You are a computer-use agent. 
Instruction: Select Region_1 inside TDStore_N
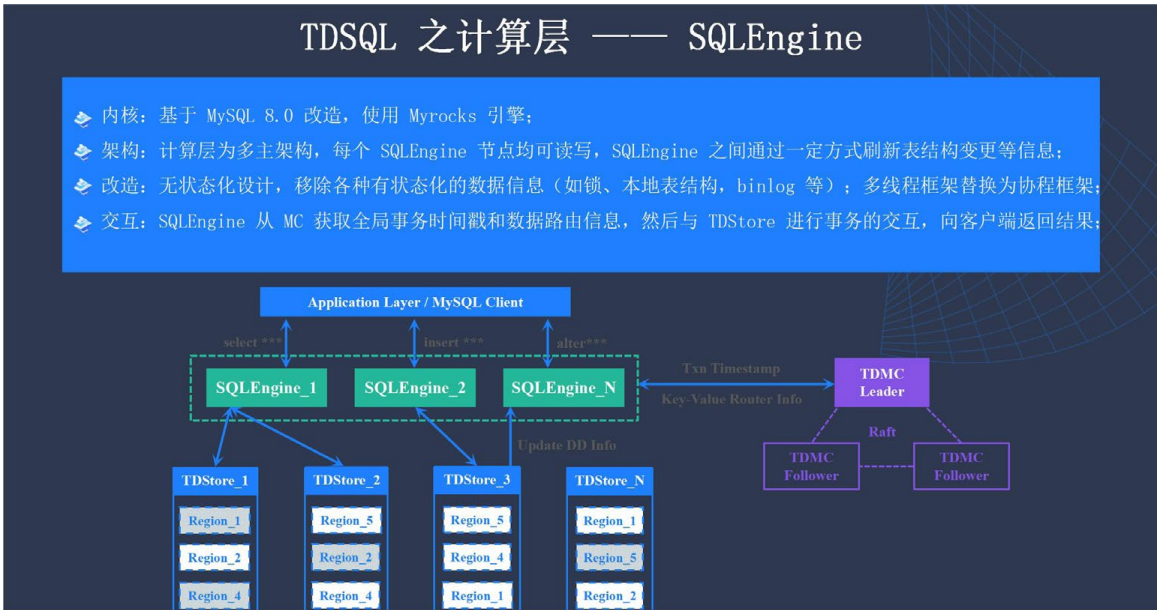tap(609, 521)
